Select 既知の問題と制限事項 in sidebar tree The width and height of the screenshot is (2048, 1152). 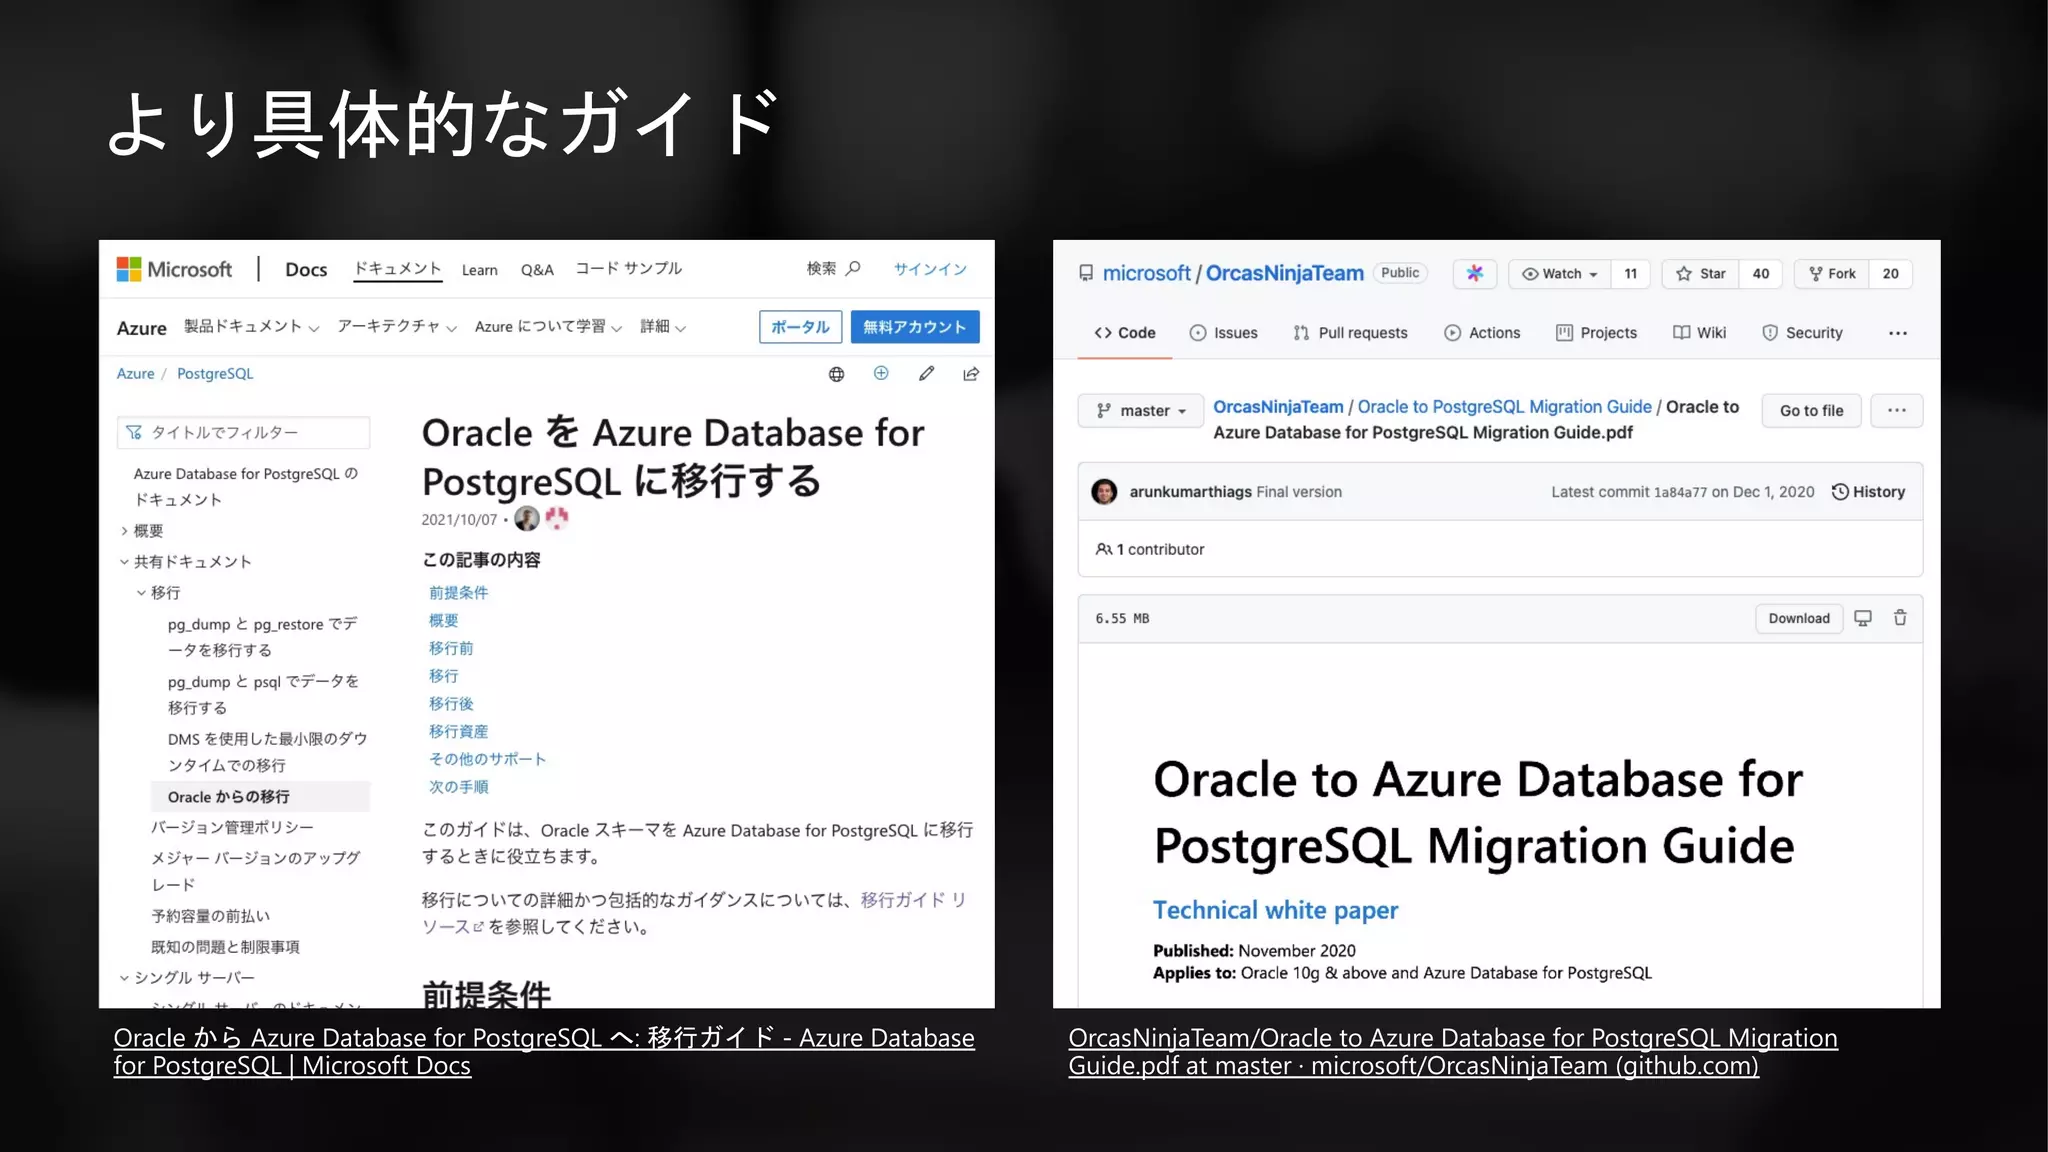tap(225, 947)
